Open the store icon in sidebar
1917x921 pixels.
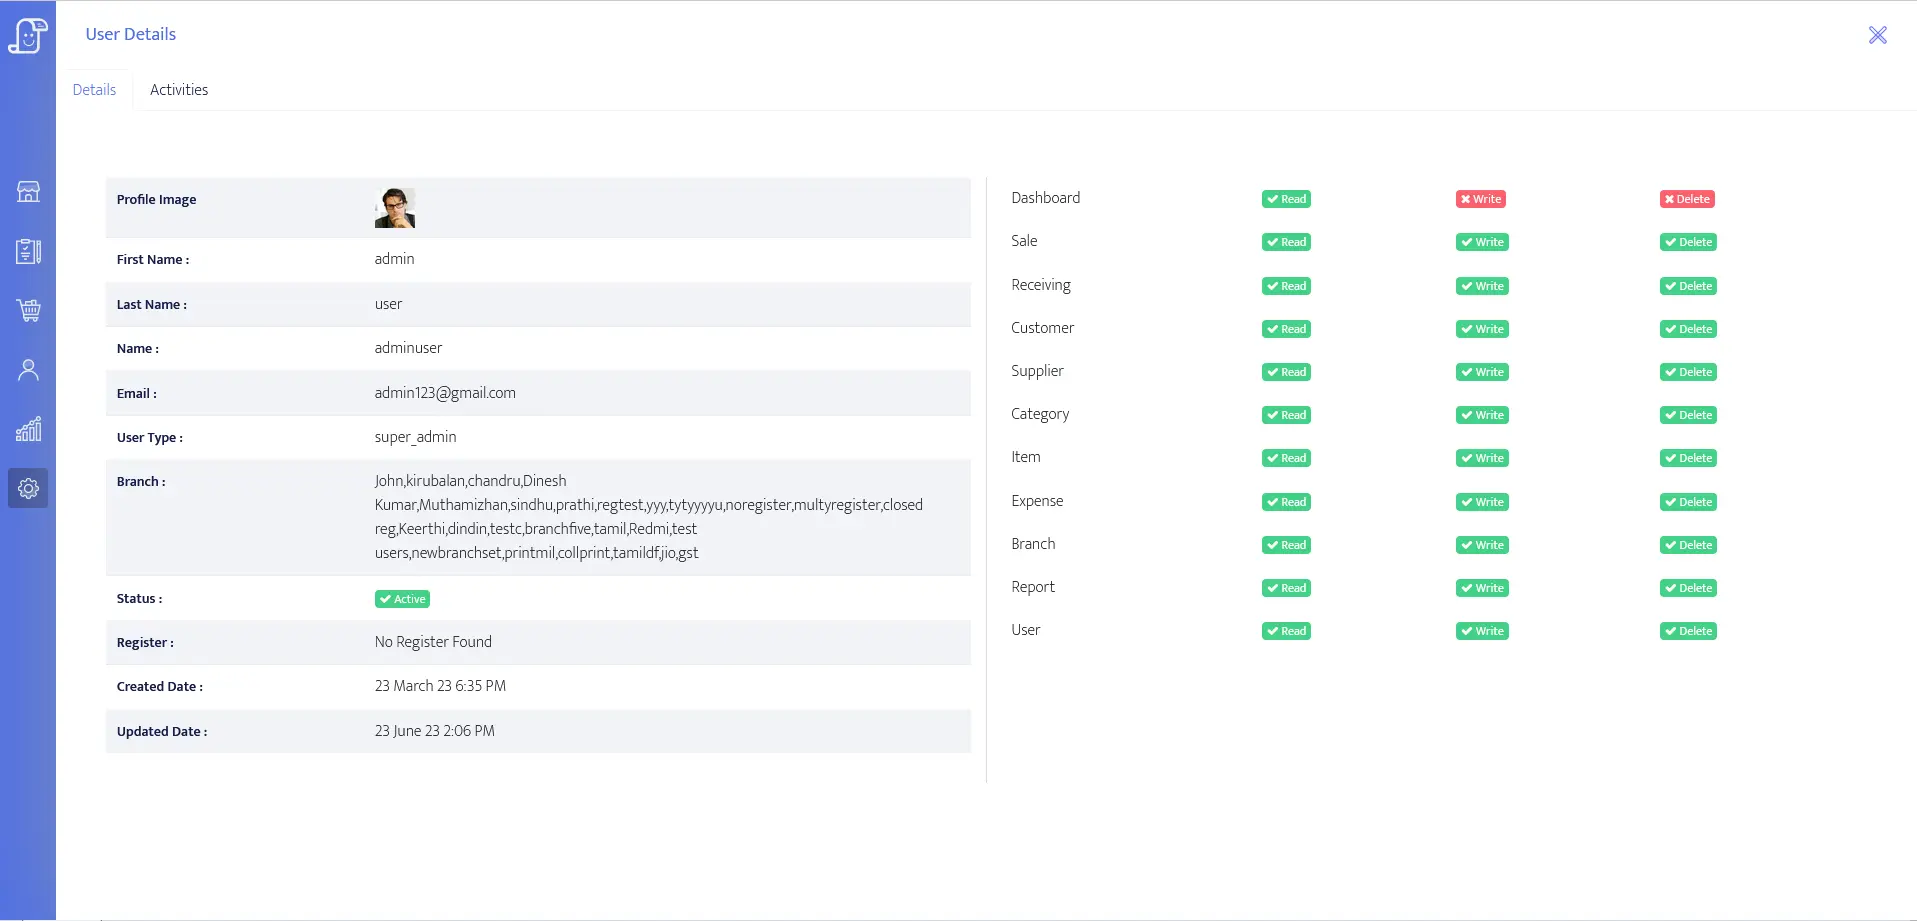point(28,192)
